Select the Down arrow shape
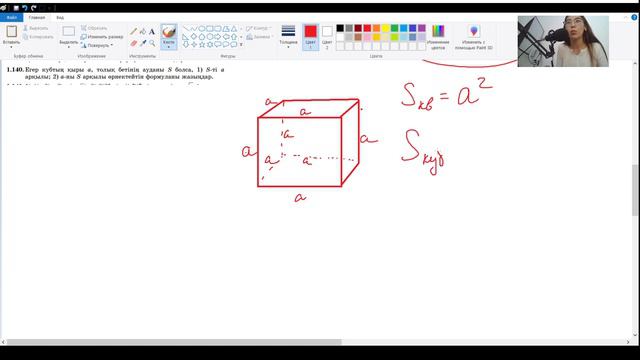The width and height of the screenshot is (640, 360). tap(186, 44)
